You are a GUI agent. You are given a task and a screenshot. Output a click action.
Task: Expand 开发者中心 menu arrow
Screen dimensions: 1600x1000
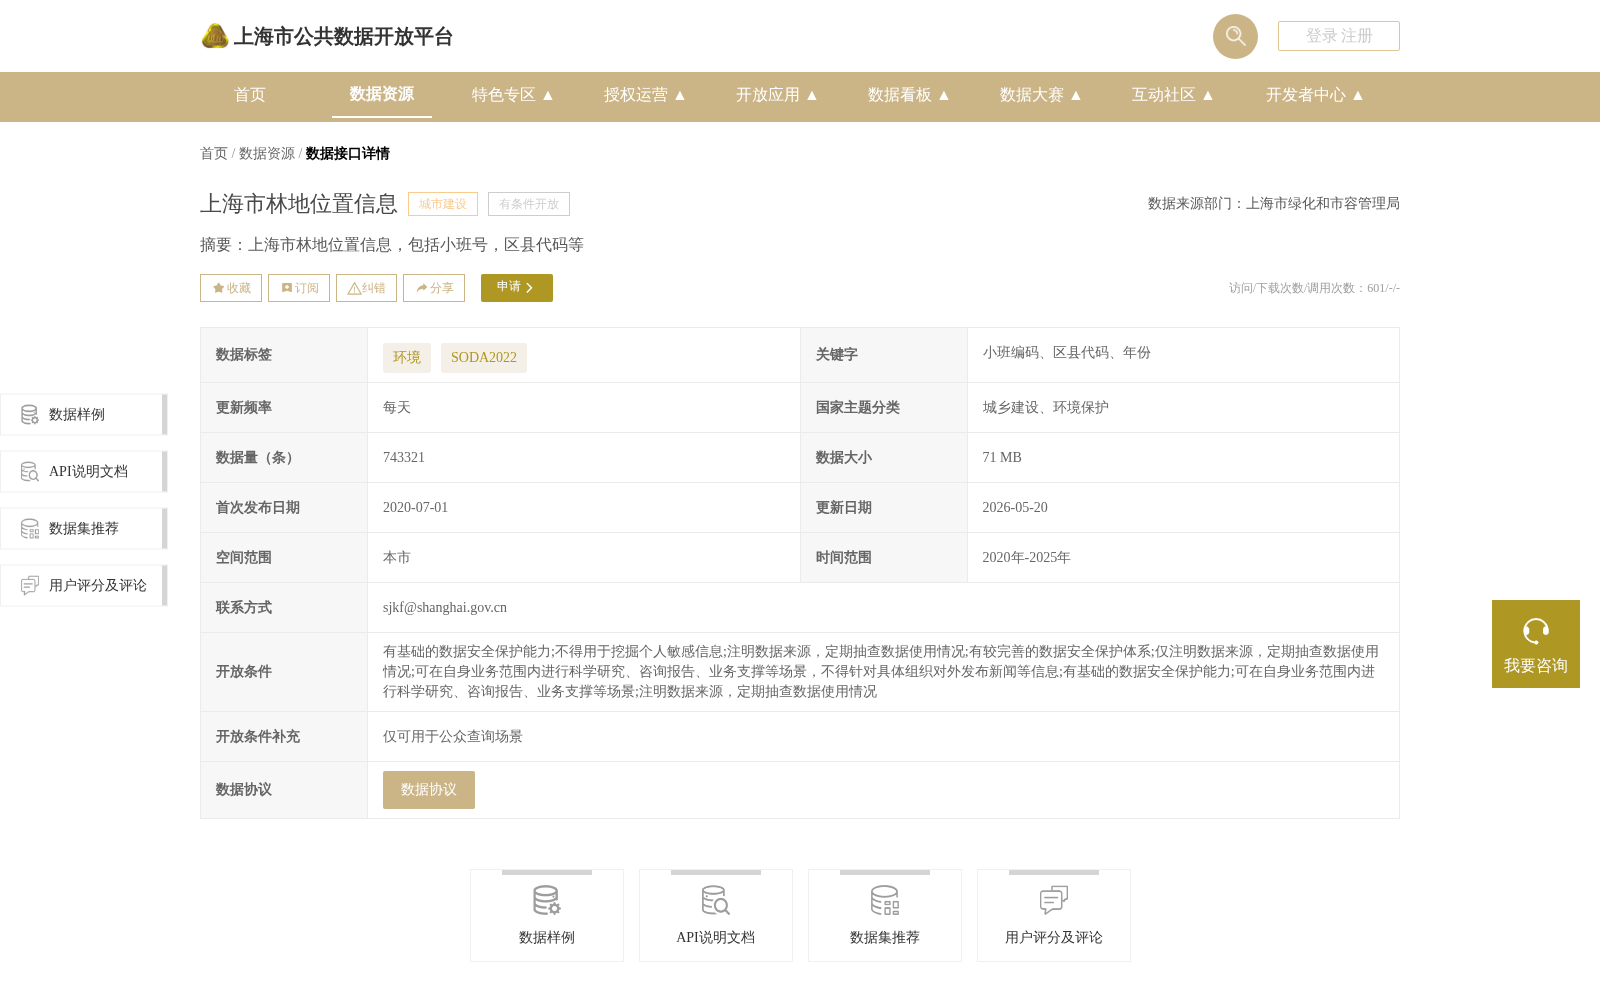pos(1358,95)
